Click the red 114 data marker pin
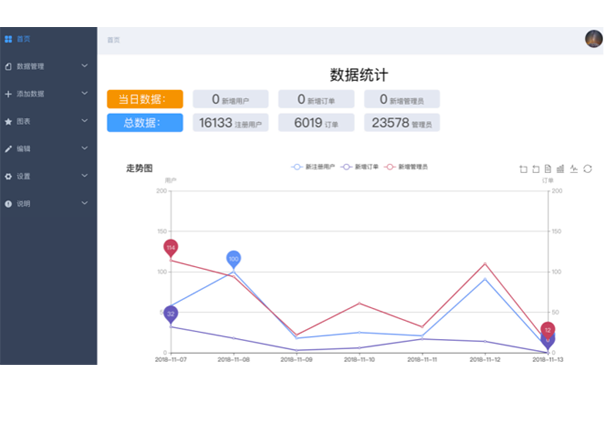 tap(171, 247)
